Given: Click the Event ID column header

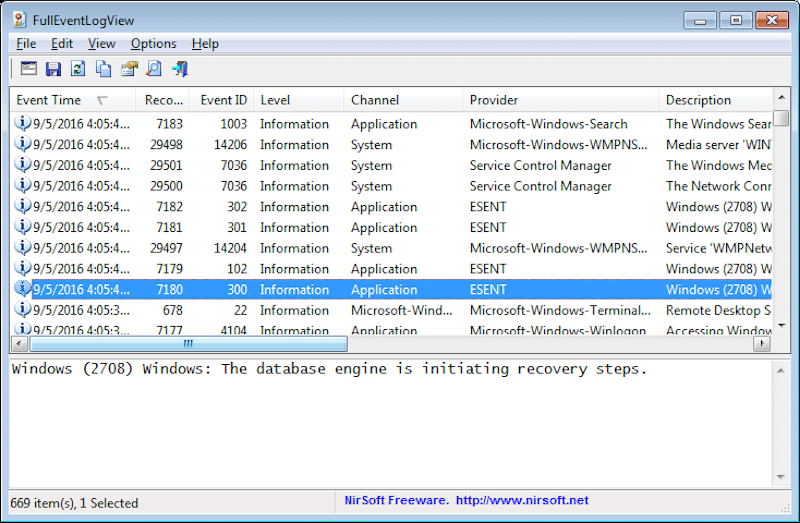Looking at the screenshot, I should (222, 100).
